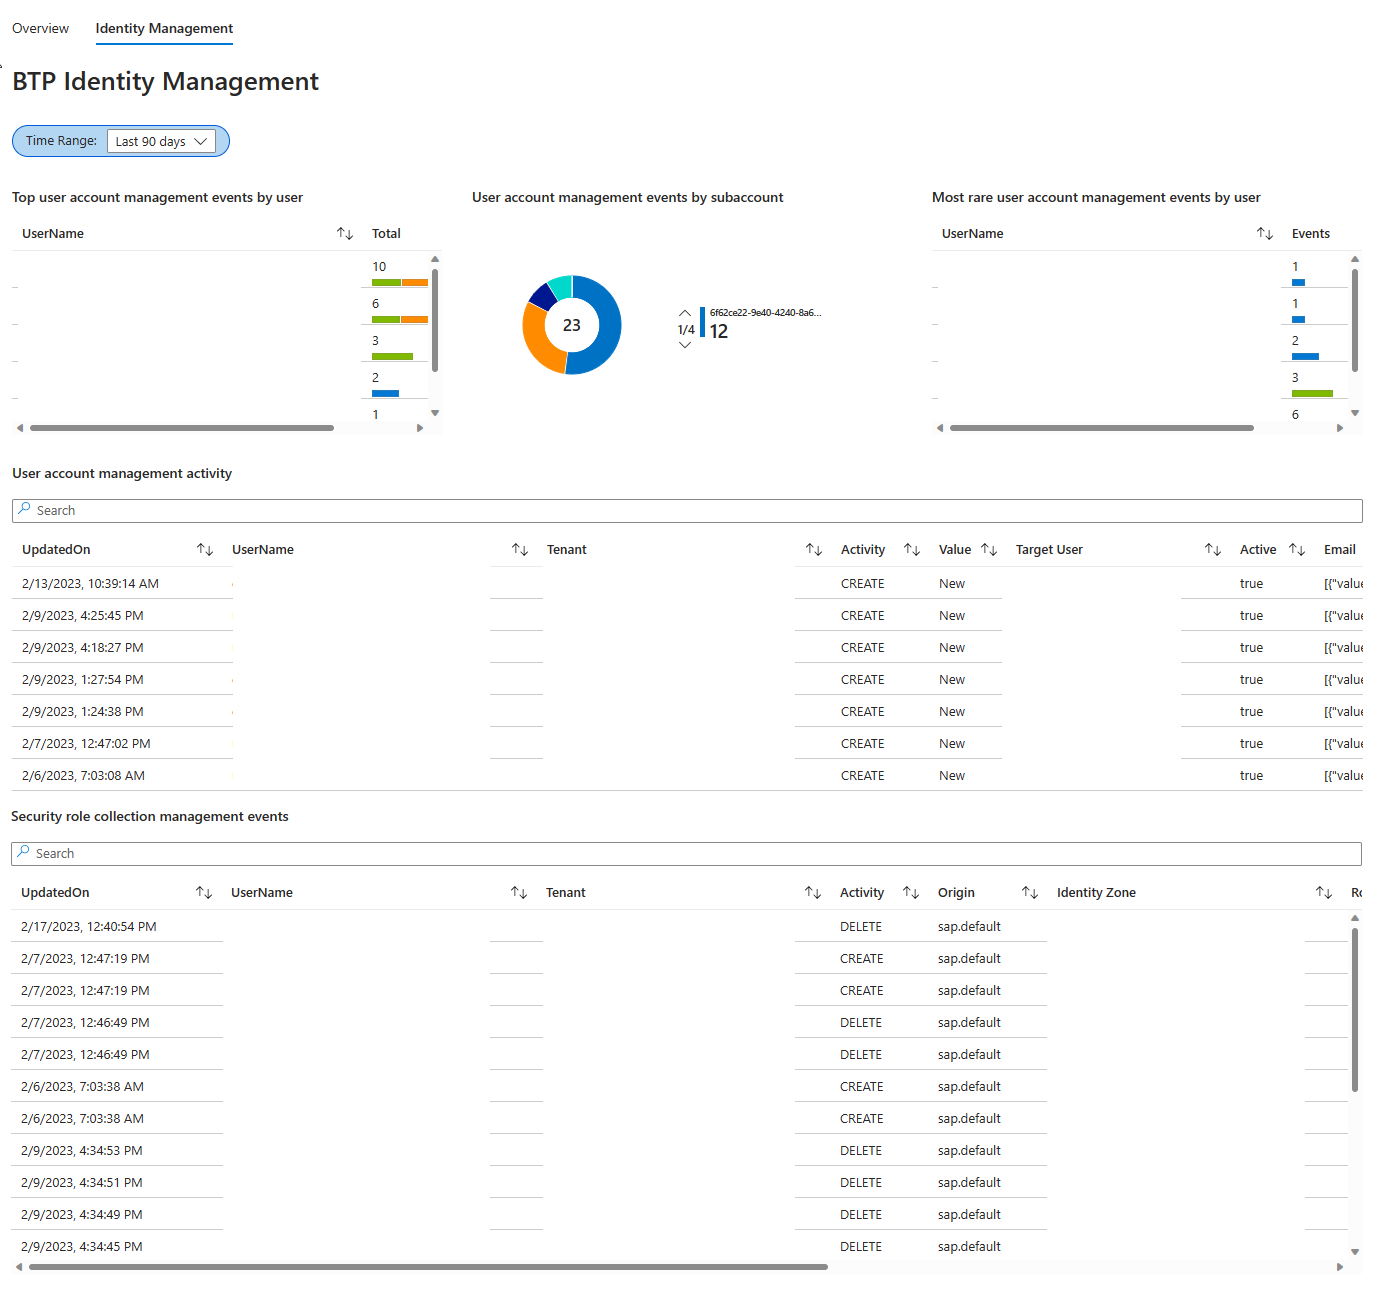This screenshot has height=1294, width=1378.
Task: Sort user account activity by Activity column
Action: [x=912, y=549]
